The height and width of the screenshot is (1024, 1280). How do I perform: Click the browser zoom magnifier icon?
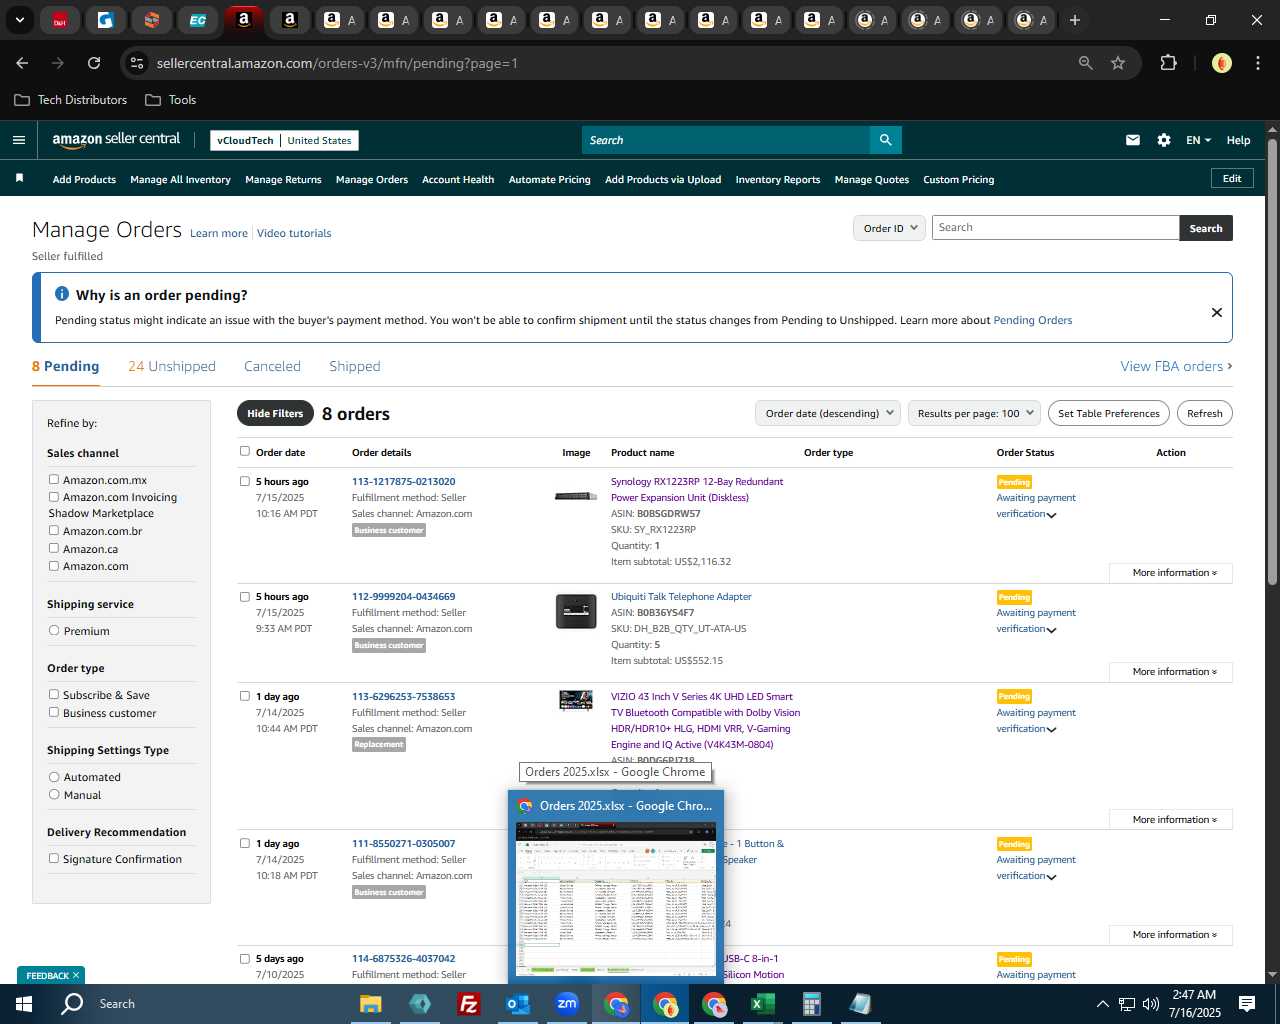tap(1086, 63)
